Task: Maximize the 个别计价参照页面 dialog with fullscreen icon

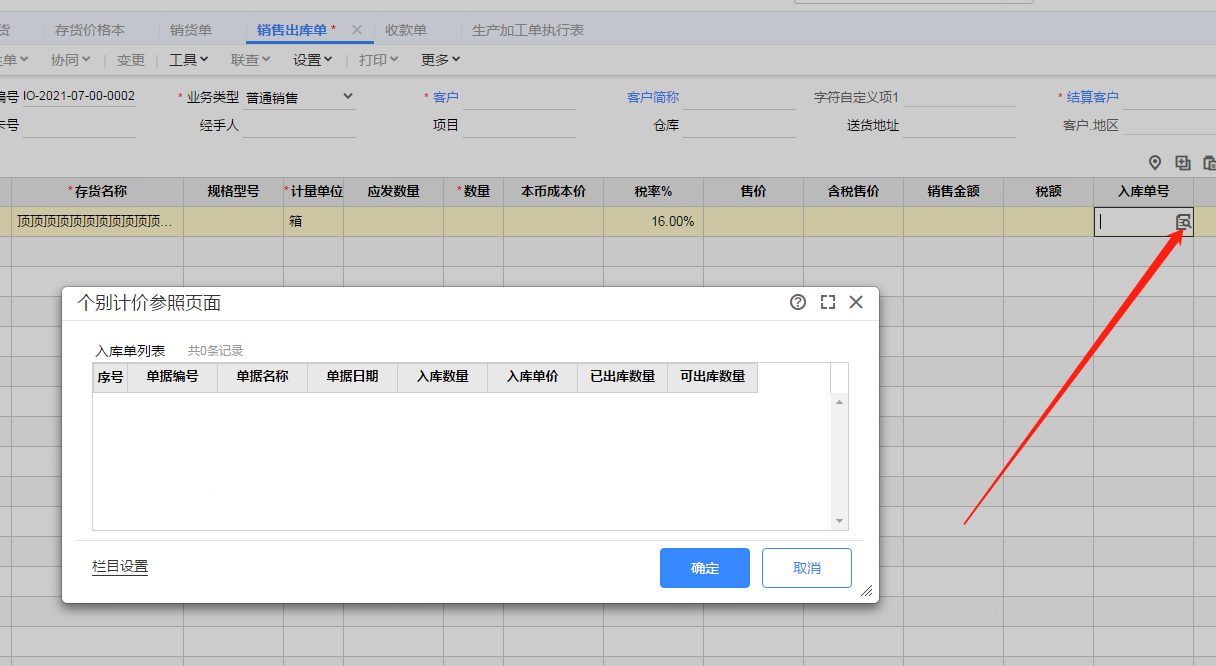Action: 828,302
